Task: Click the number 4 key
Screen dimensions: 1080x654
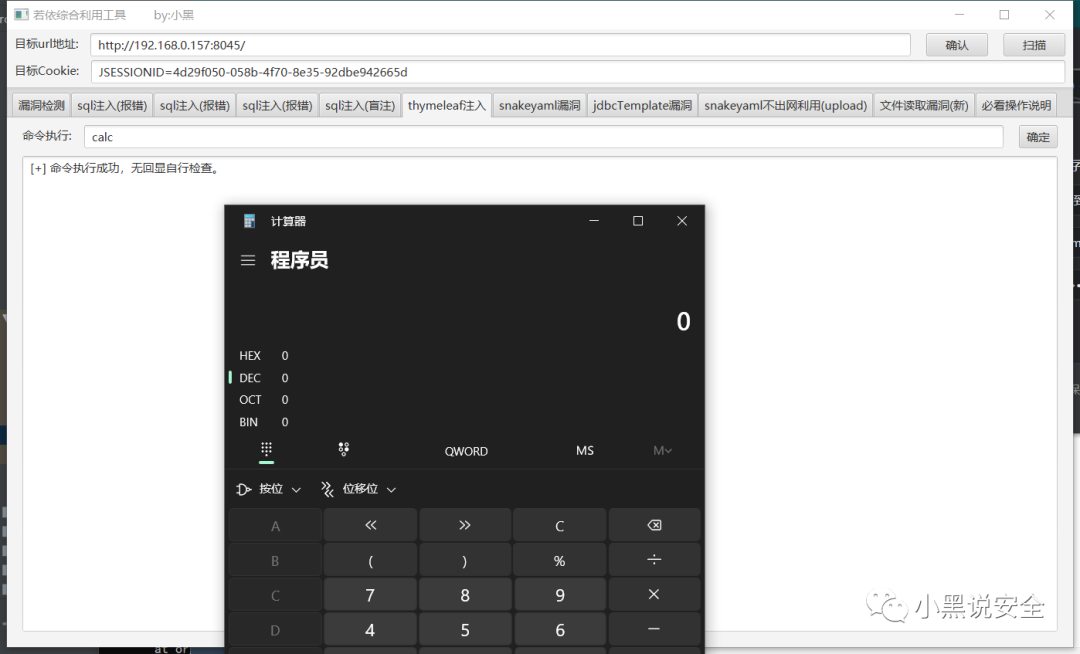Action: pos(371,629)
